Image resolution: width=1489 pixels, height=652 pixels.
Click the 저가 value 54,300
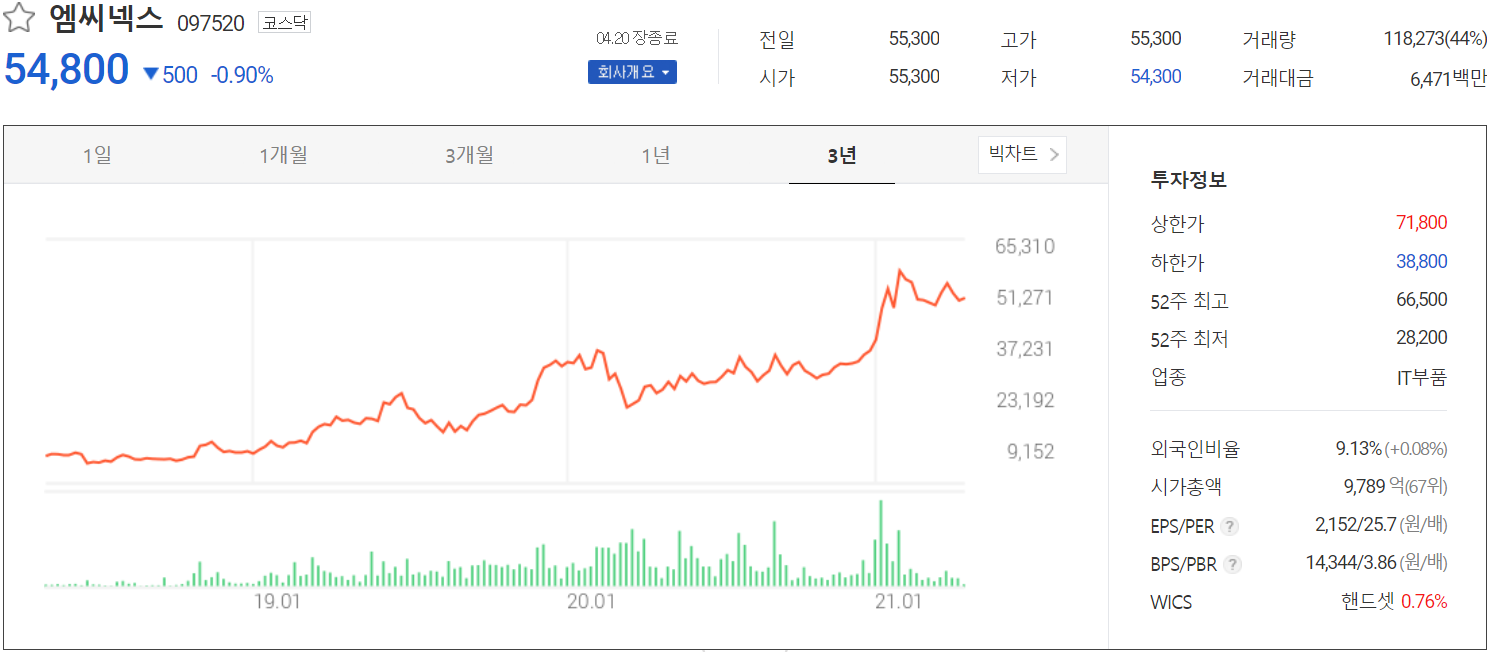(1155, 76)
